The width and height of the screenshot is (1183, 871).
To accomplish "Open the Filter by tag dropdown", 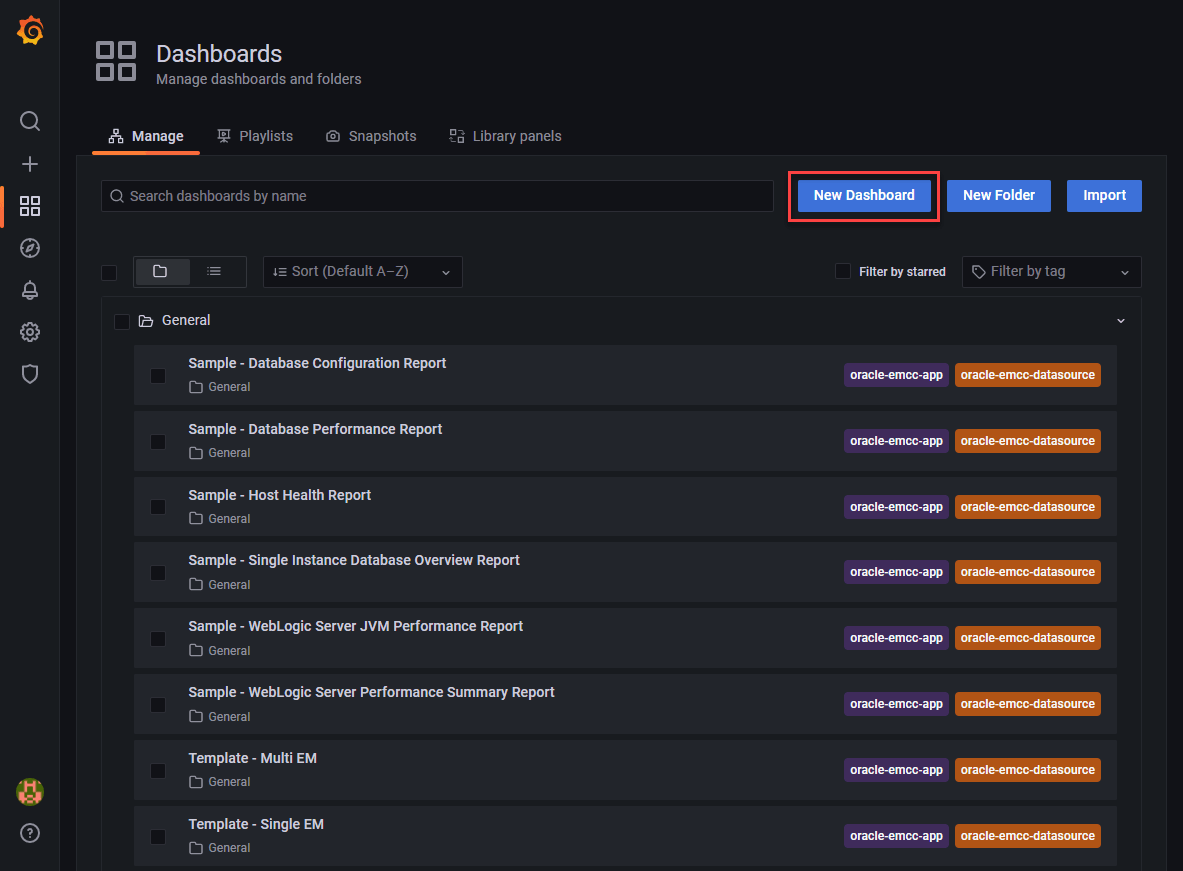I will tap(1050, 271).
